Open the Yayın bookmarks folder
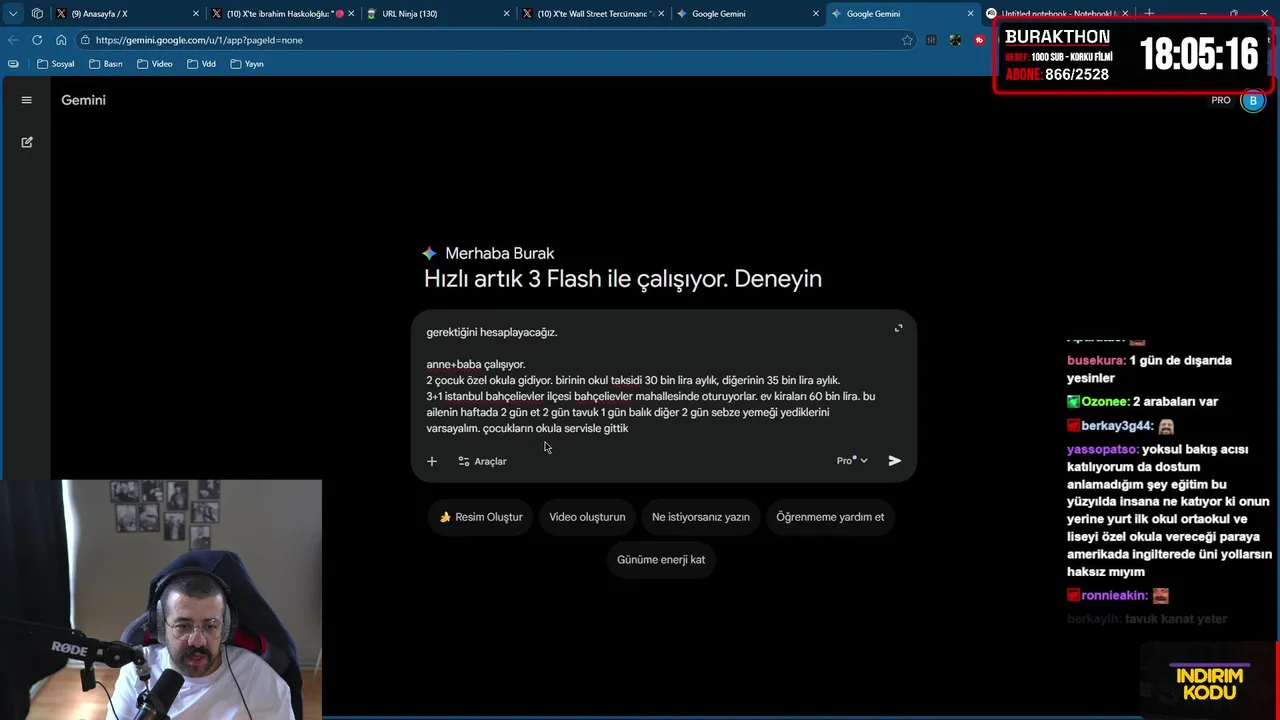 point(247,64)
